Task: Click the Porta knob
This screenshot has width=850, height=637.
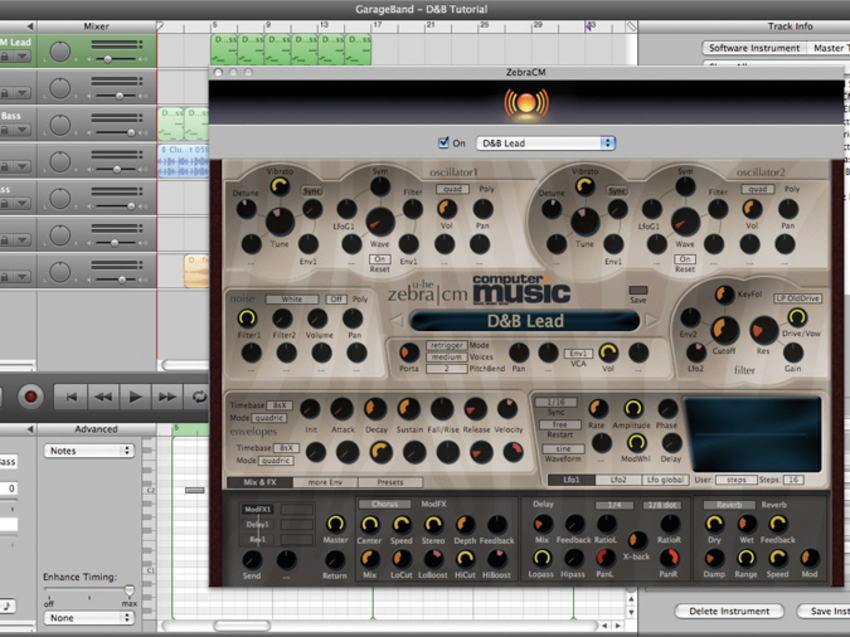Action: [409, 353]
